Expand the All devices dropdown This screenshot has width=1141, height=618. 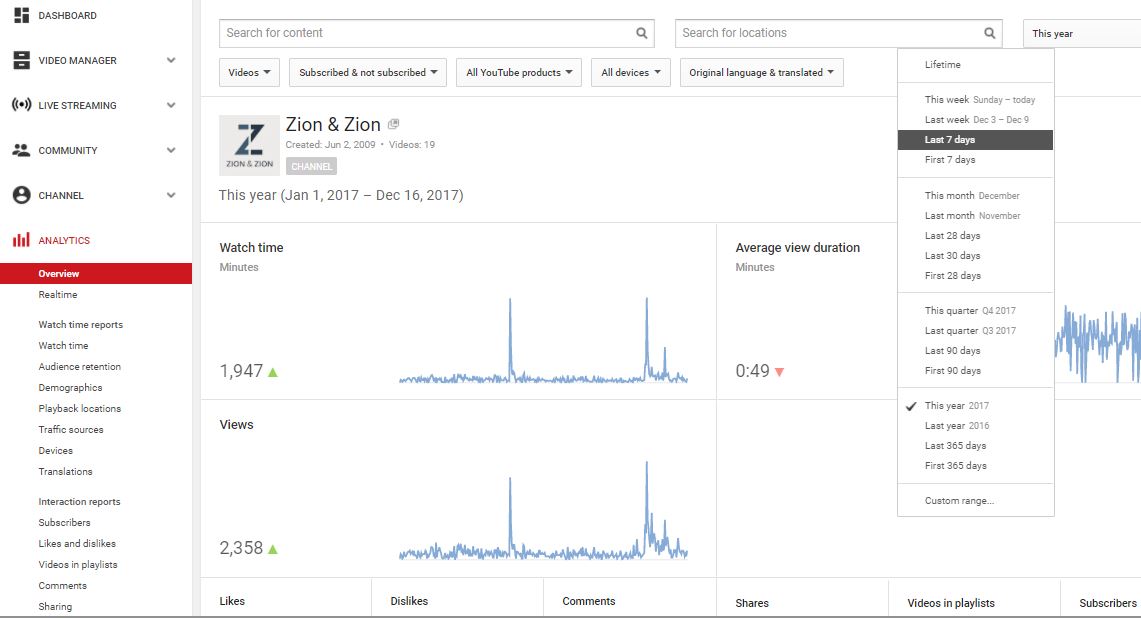tap(630, 72)
